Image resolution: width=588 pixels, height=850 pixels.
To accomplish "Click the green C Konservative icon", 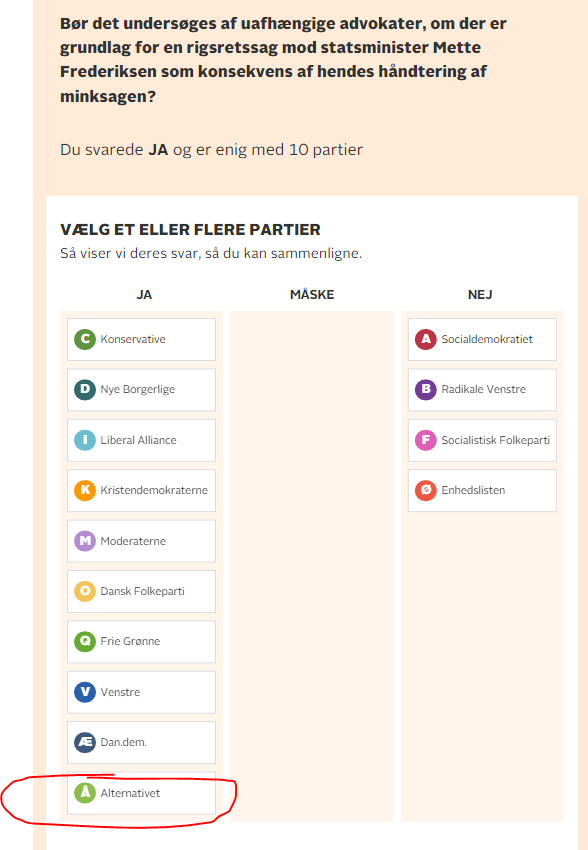I will click(85, 339).
